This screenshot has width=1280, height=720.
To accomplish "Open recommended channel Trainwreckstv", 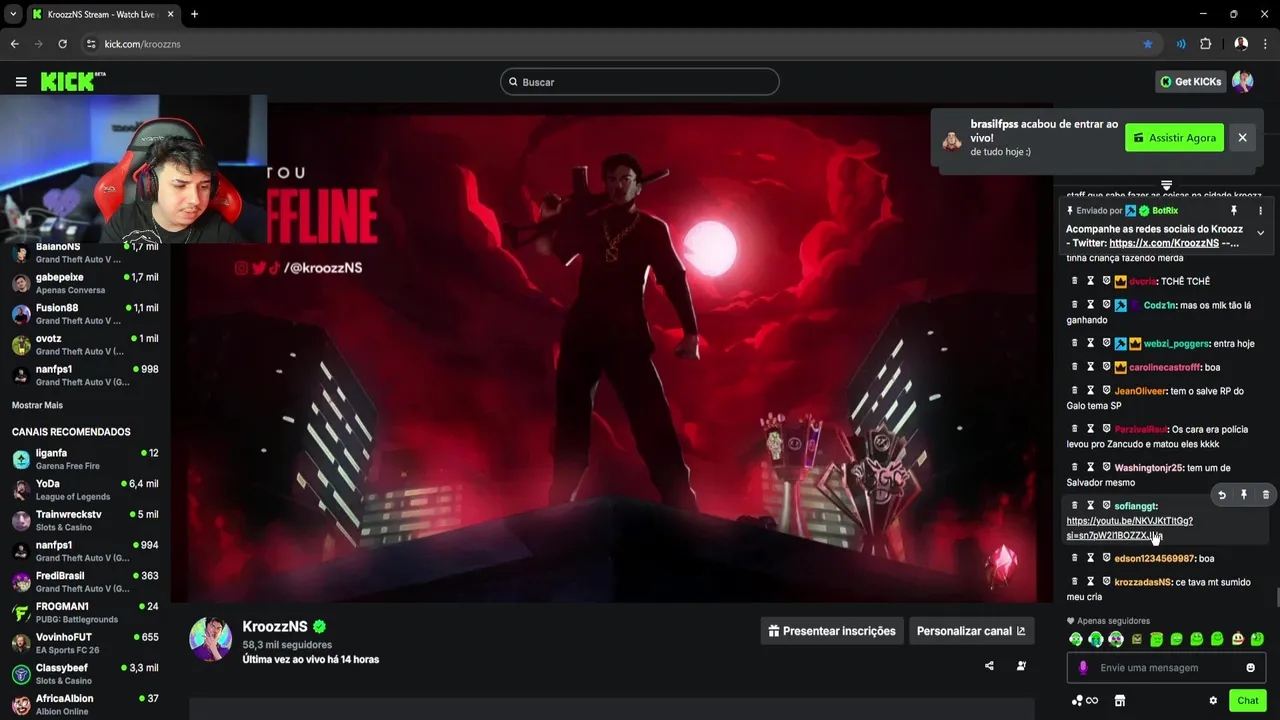I will 85,521.
